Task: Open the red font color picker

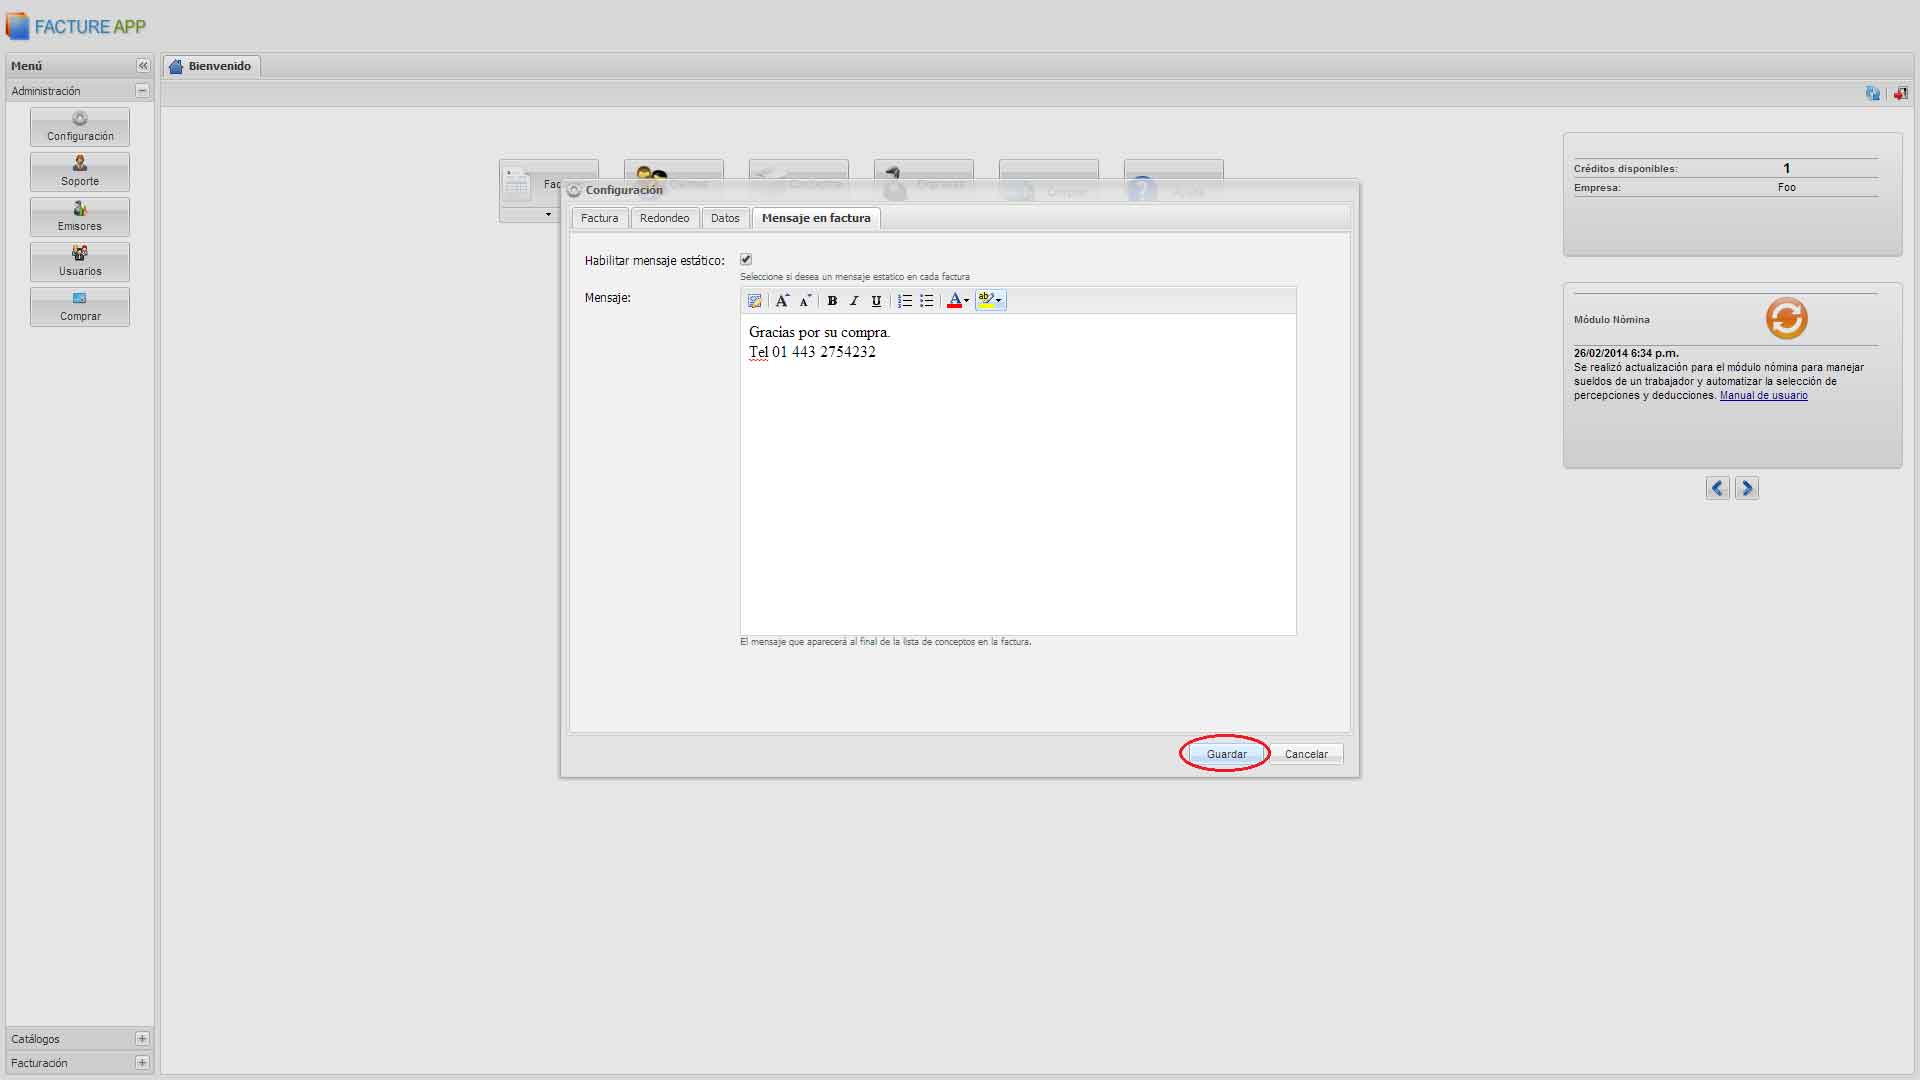Action: tap(957, 301)
